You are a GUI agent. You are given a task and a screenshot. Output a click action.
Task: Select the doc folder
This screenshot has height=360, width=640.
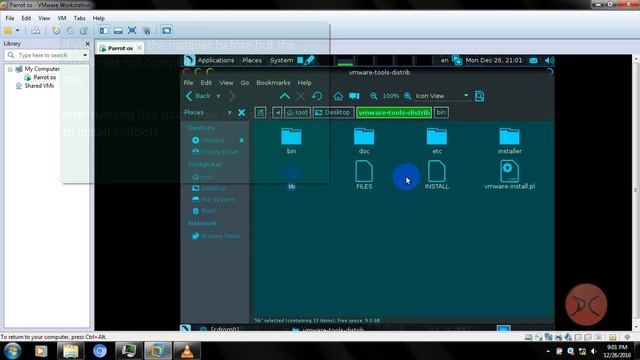pyautogui.click(x=364, y=141)
